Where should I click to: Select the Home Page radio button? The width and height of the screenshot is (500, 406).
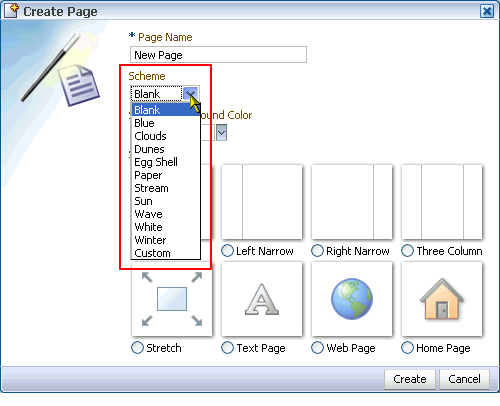click(407, 348)
